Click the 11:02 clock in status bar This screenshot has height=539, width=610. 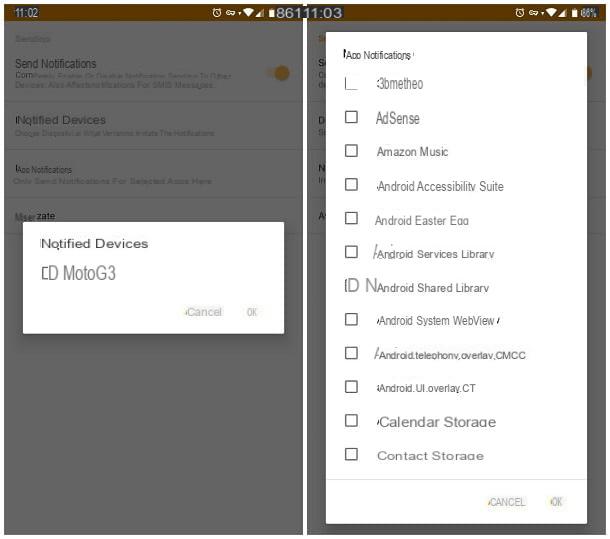click(26, 13)
